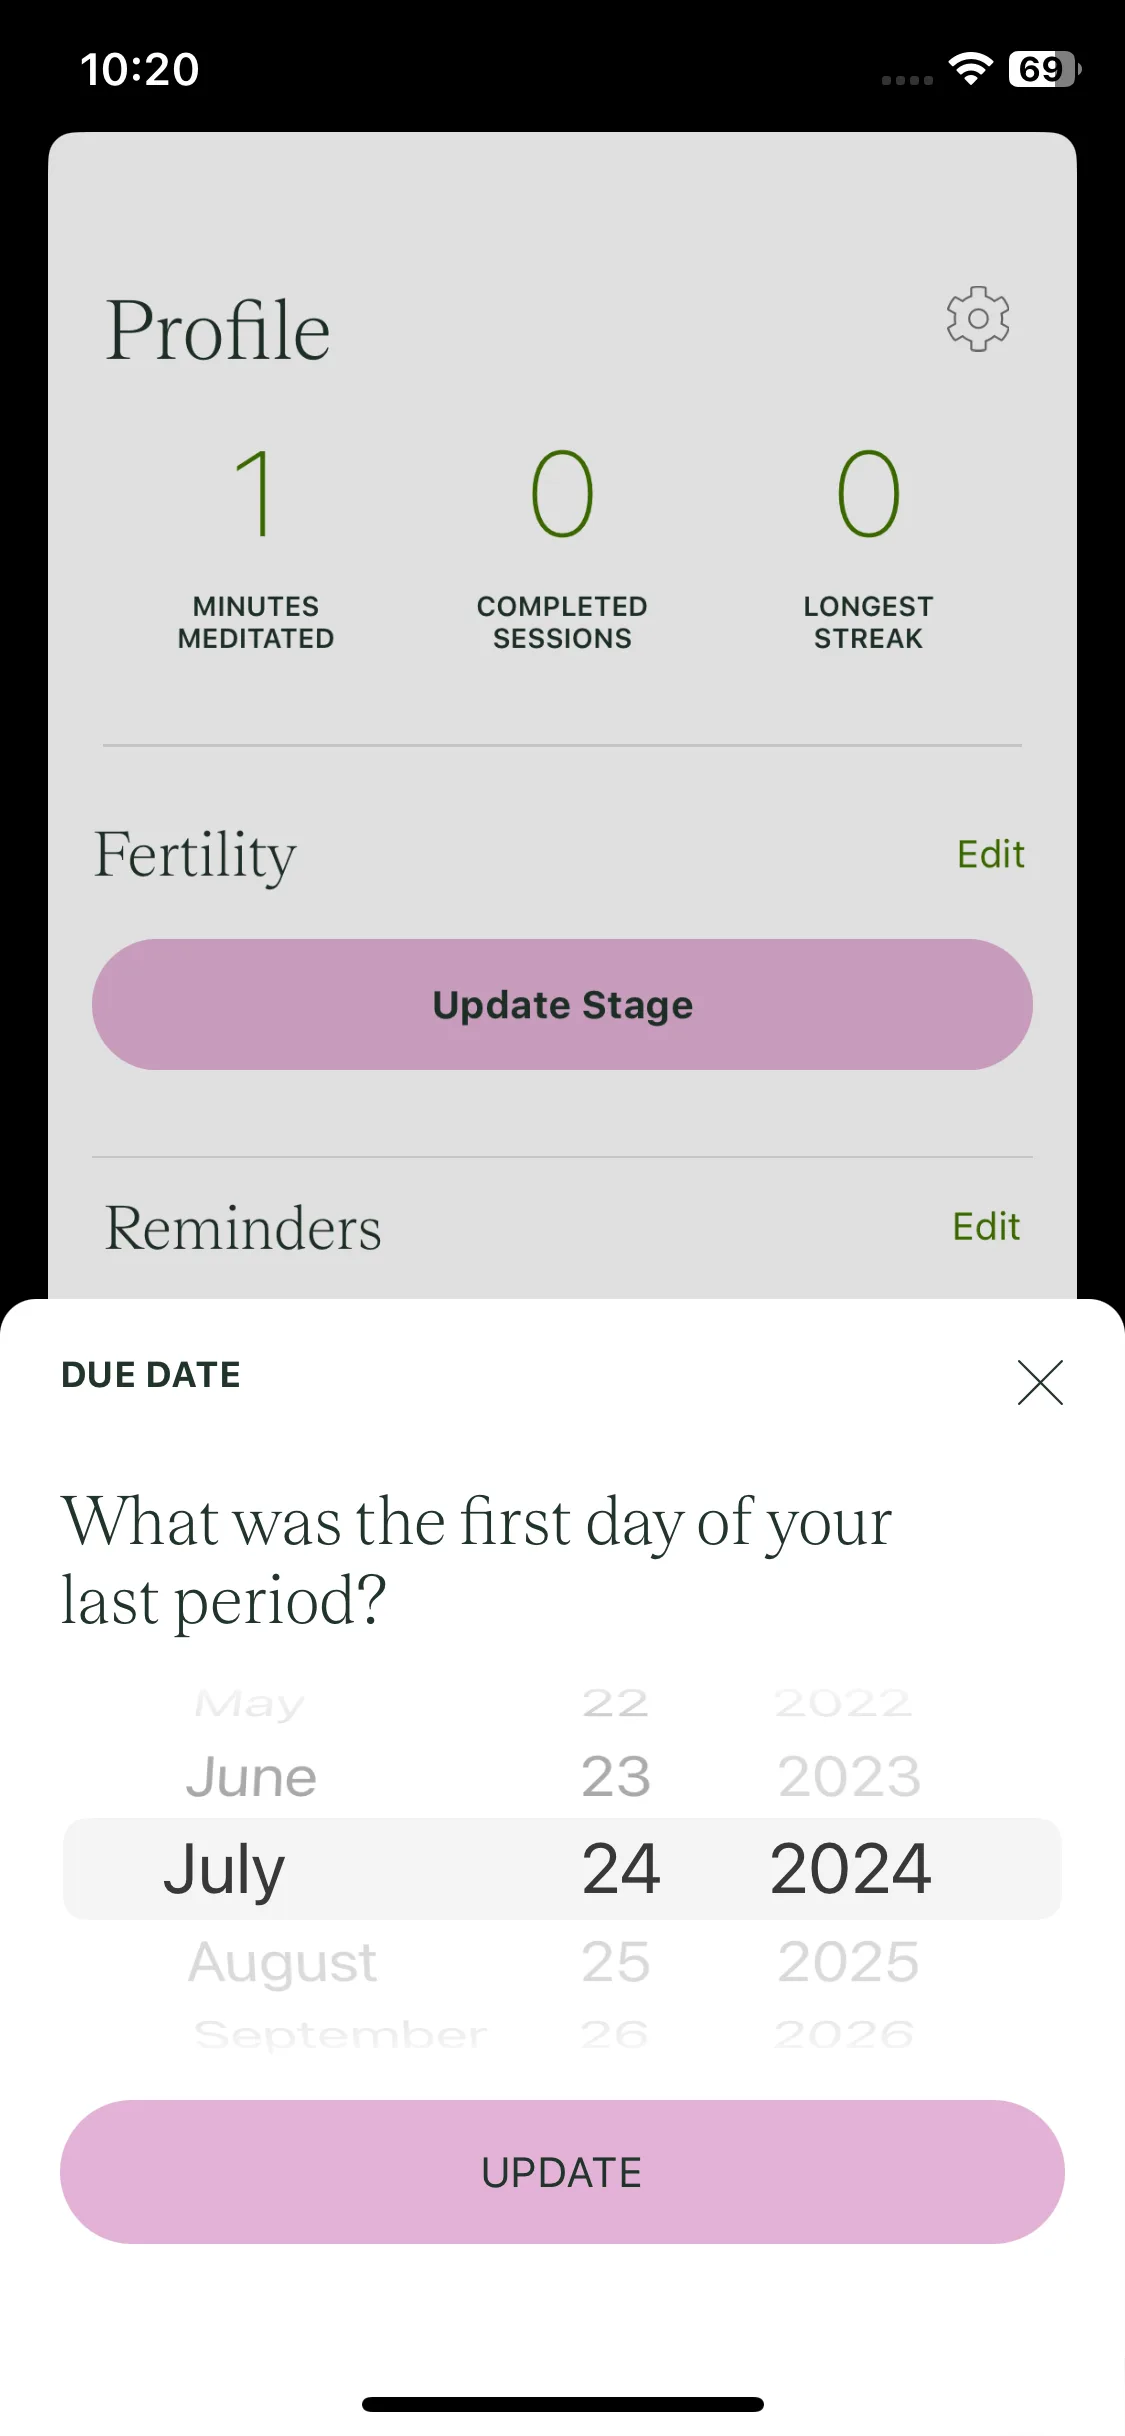Viewport: 1125px width, 2436px height.
Task: Select August in the month picker
Action: point(282,1962)
